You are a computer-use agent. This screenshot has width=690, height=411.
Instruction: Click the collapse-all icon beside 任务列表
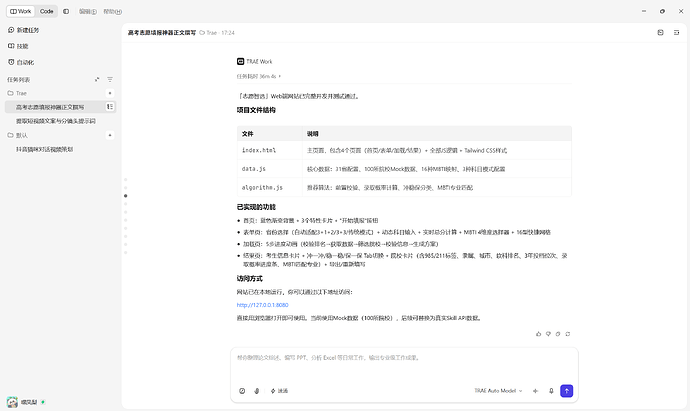(x=97, y=80)
